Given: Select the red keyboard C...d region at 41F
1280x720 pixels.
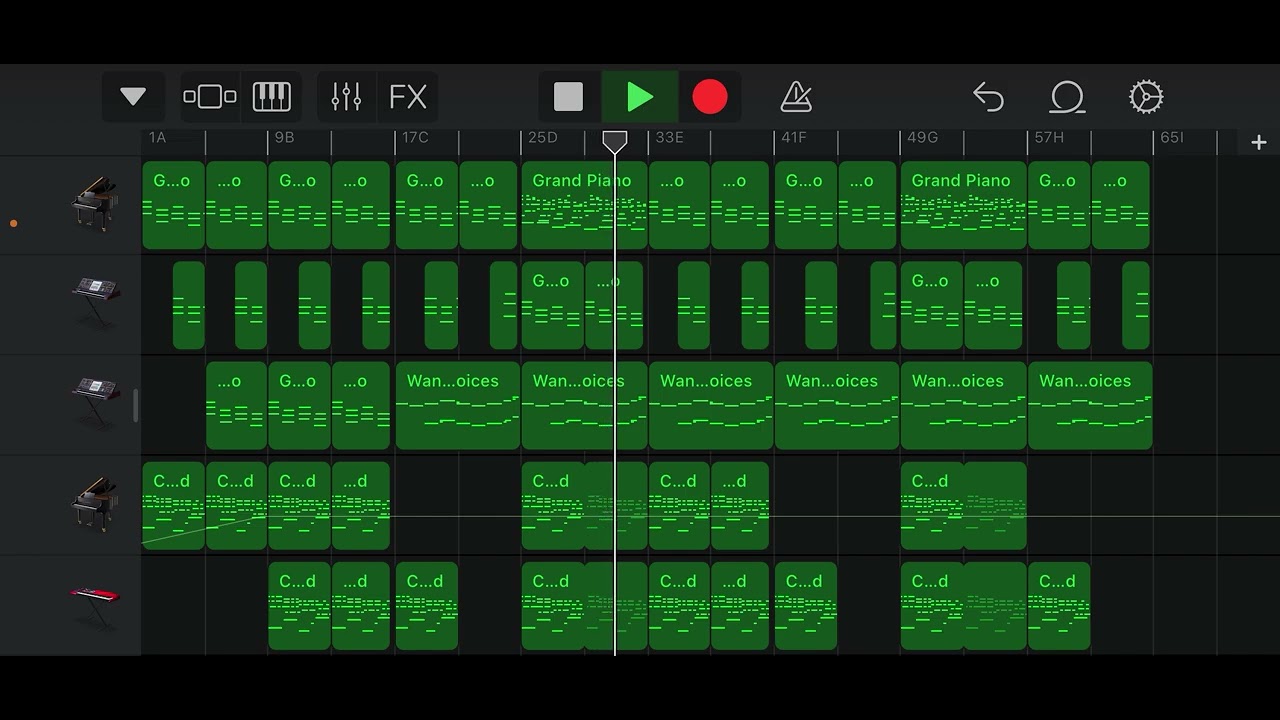Looking at the screenshot, I should pyautogui.click(x=806, y=605).
